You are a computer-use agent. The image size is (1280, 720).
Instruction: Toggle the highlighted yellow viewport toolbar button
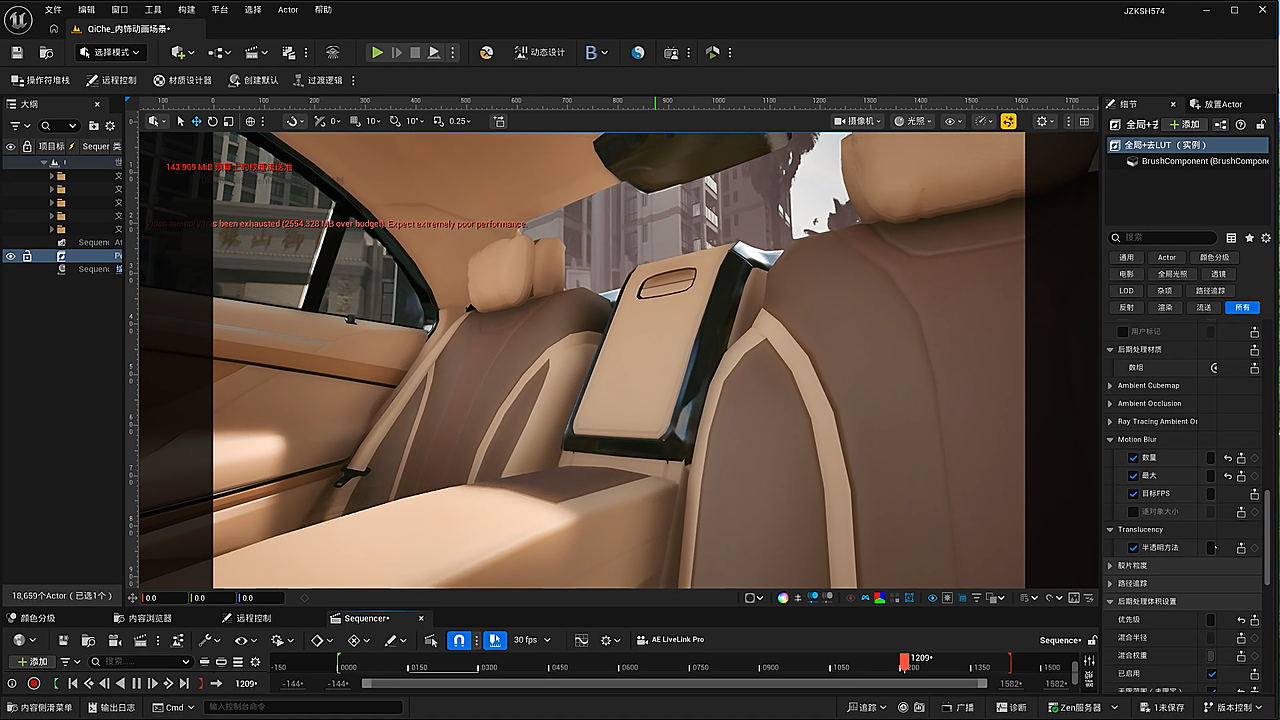[1008, 121]
